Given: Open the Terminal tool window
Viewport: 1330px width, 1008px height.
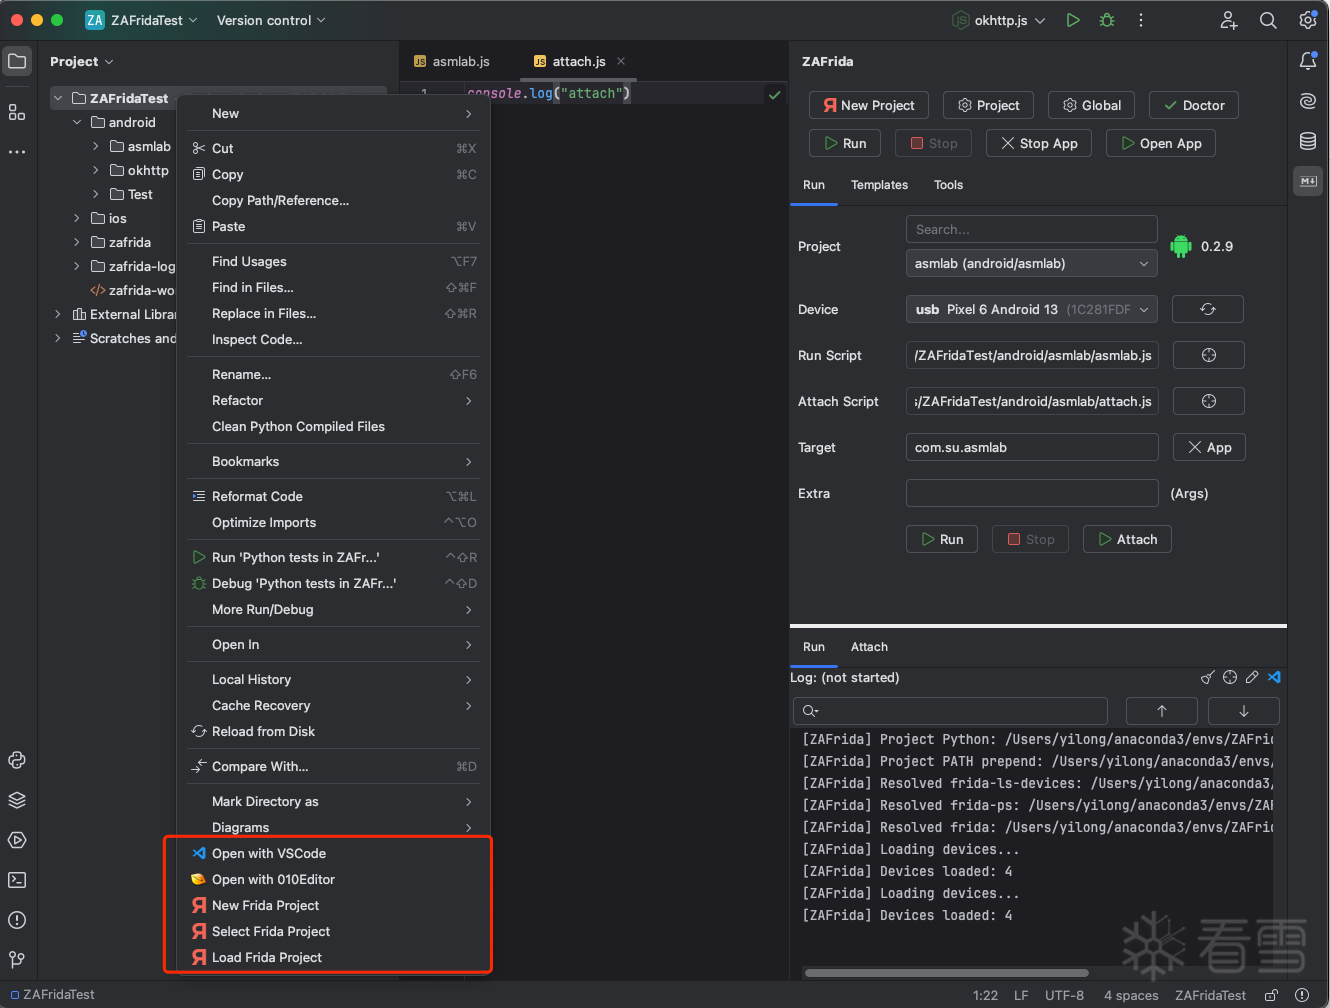Looking at the screenshot, I should [x=17, y=880].
